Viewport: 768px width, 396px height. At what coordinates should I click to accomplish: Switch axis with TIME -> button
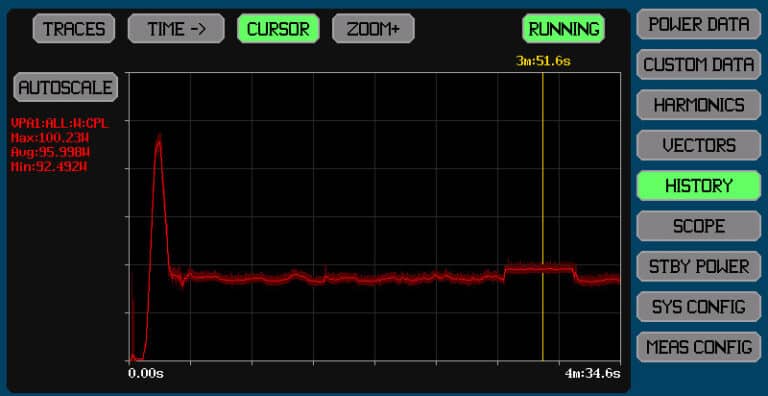point(176,28)
